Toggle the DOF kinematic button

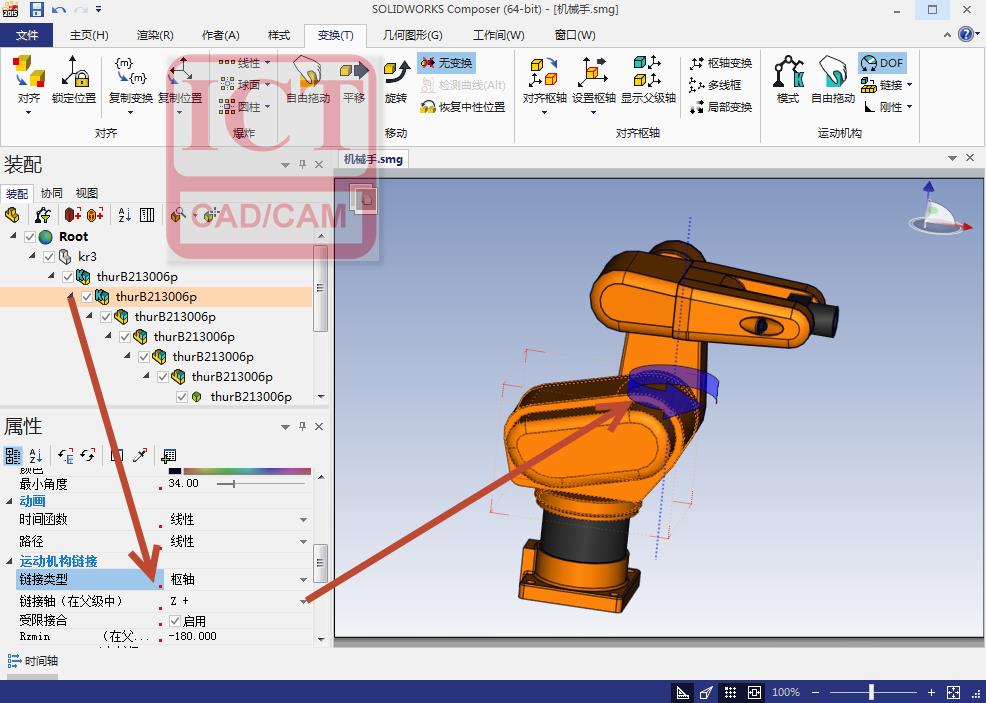click(881, 63)
